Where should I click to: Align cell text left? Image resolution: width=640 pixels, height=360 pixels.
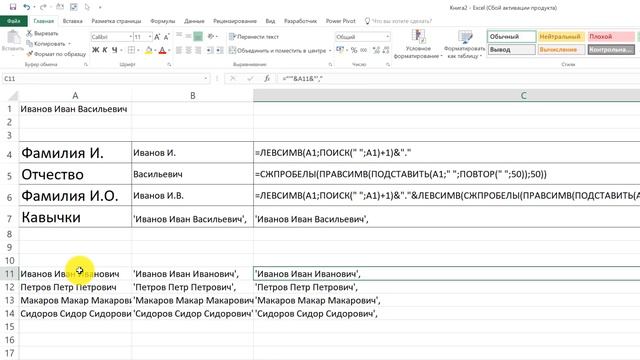(179, 50)
